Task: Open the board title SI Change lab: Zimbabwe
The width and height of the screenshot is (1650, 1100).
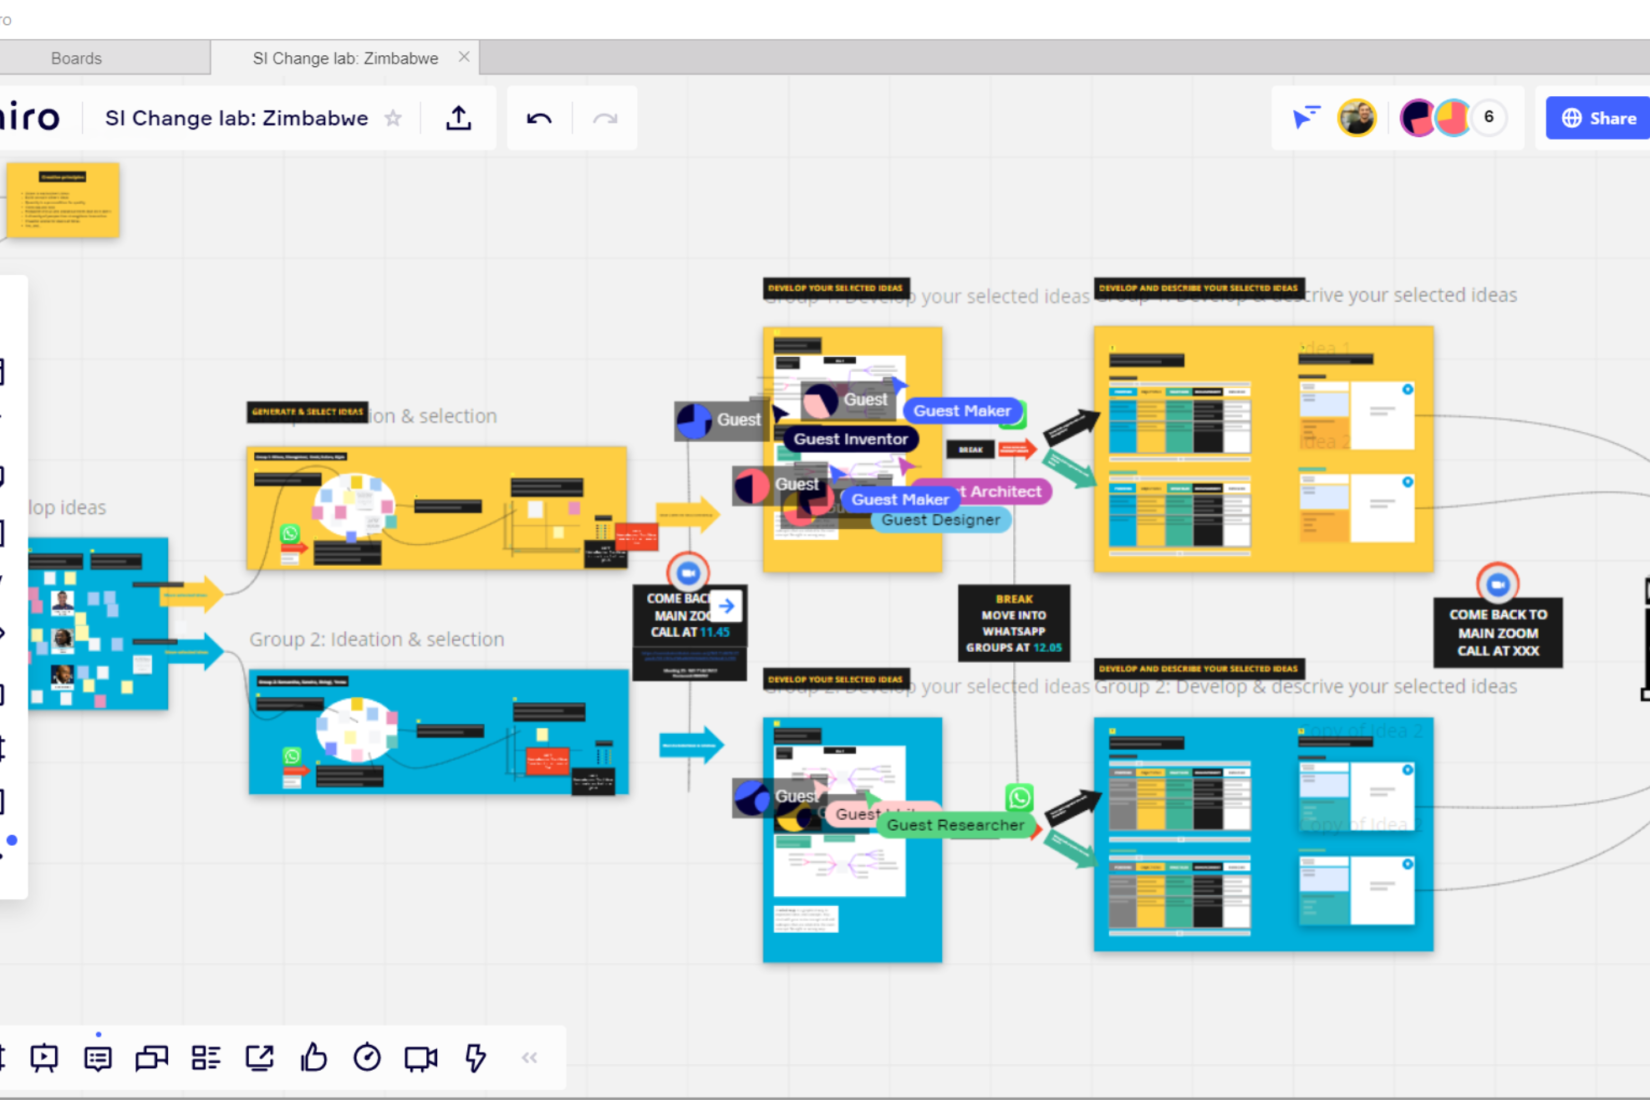Action: point(237,118)
